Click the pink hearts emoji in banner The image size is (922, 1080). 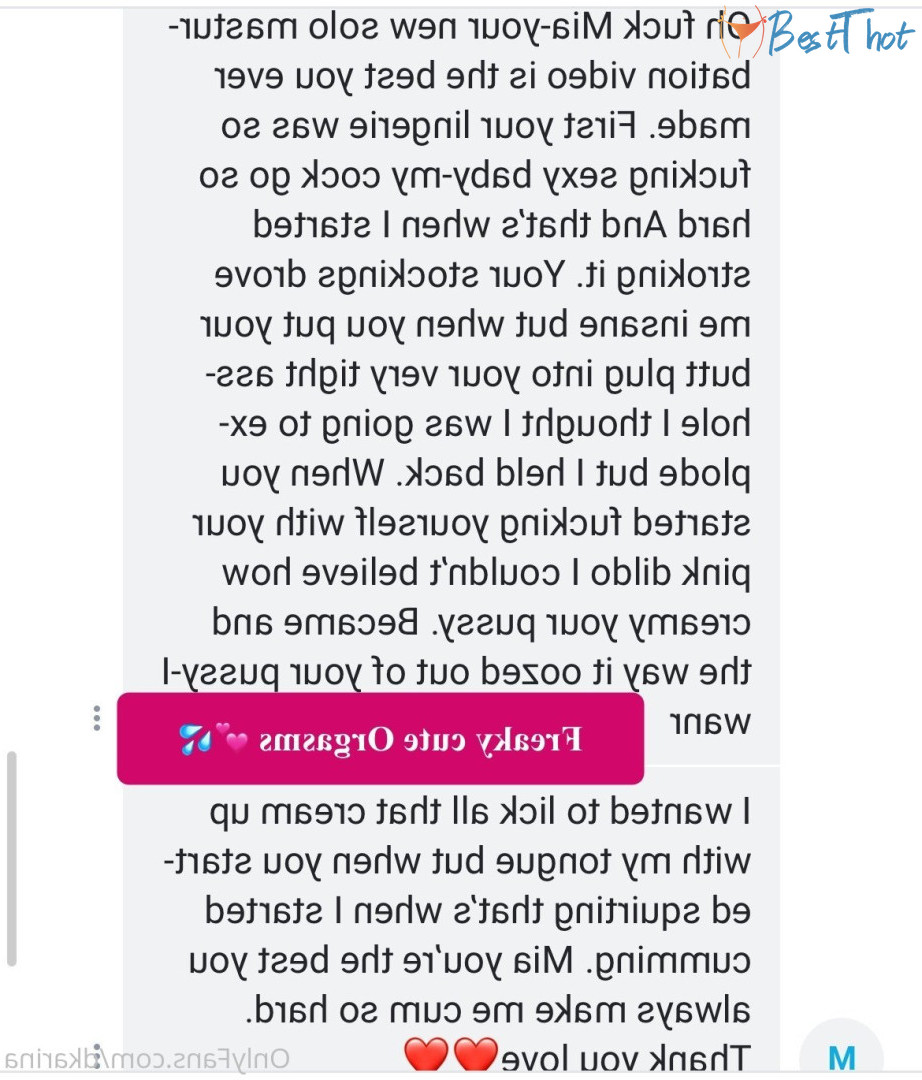tap(231, 736)
